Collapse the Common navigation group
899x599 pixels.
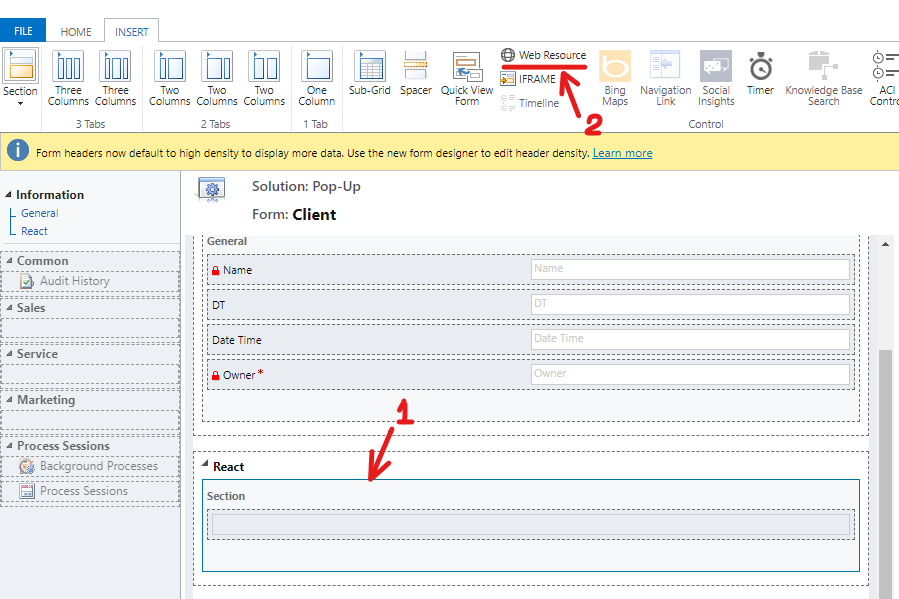coord(9,261)
